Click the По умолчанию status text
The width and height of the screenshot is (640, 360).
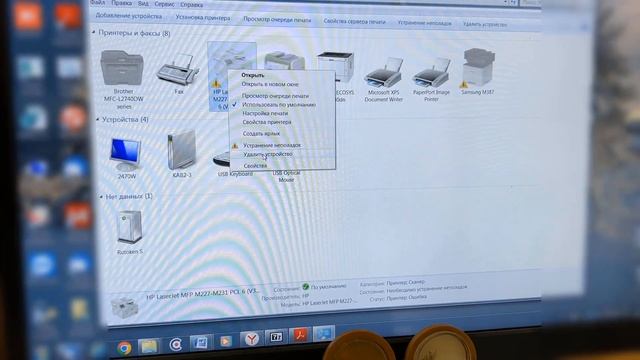coord(329,287)
